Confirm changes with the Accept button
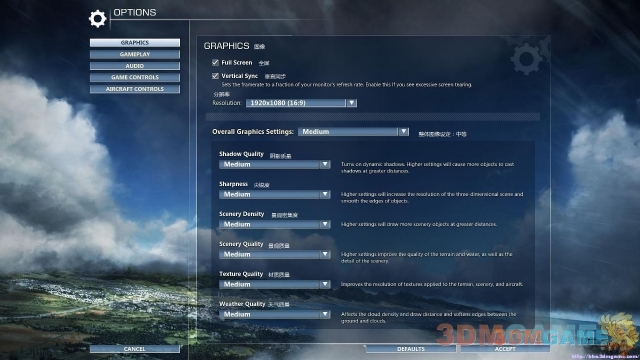The width and height of the screenshot is (640, 360). (x=505, y=349)
